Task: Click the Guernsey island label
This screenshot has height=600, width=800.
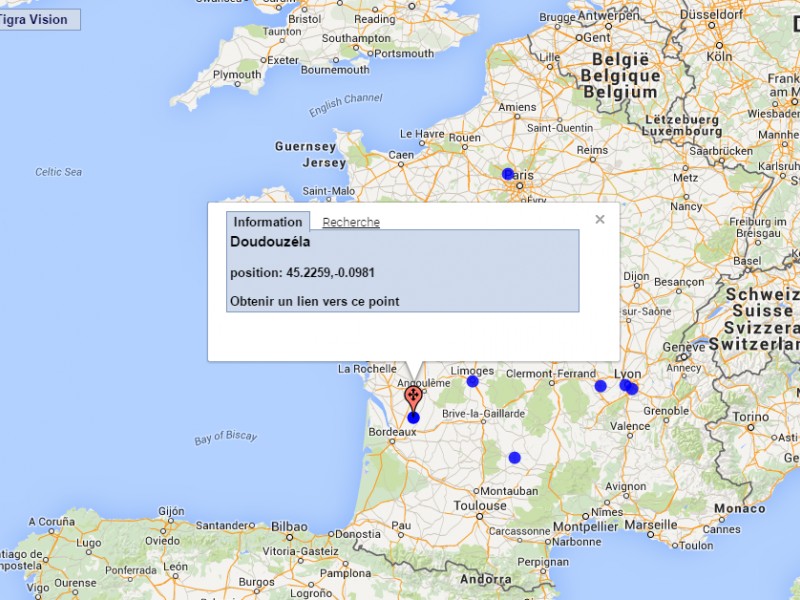Action: [x=305, y=146]
